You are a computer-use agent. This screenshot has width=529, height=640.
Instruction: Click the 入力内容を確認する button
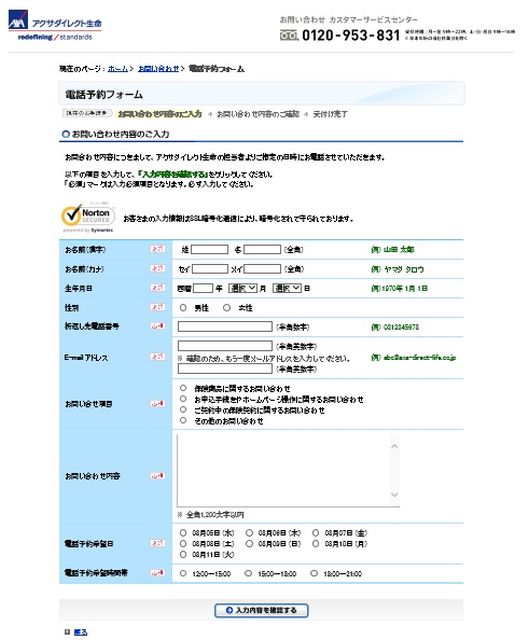[261, 610]
